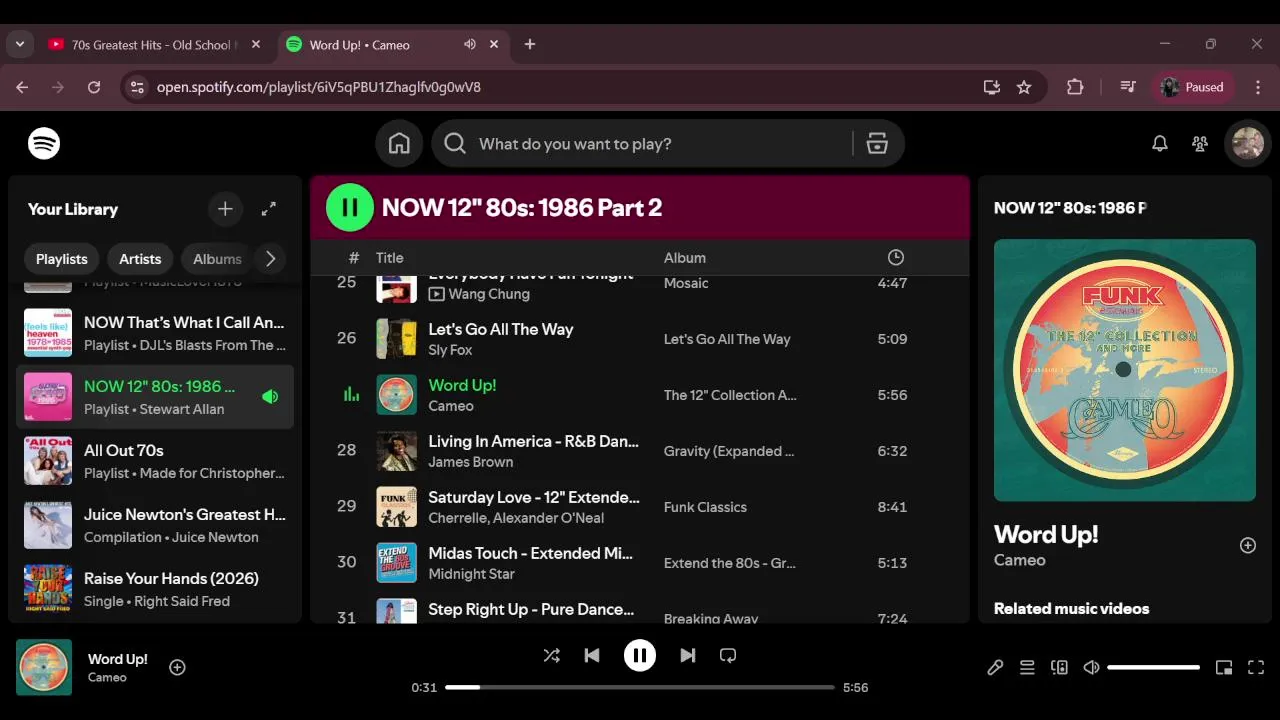Viewport: 1280px width, 720px height.
Task: Select Midas Touch Extended Mix track
Action: tap(640, 563)
